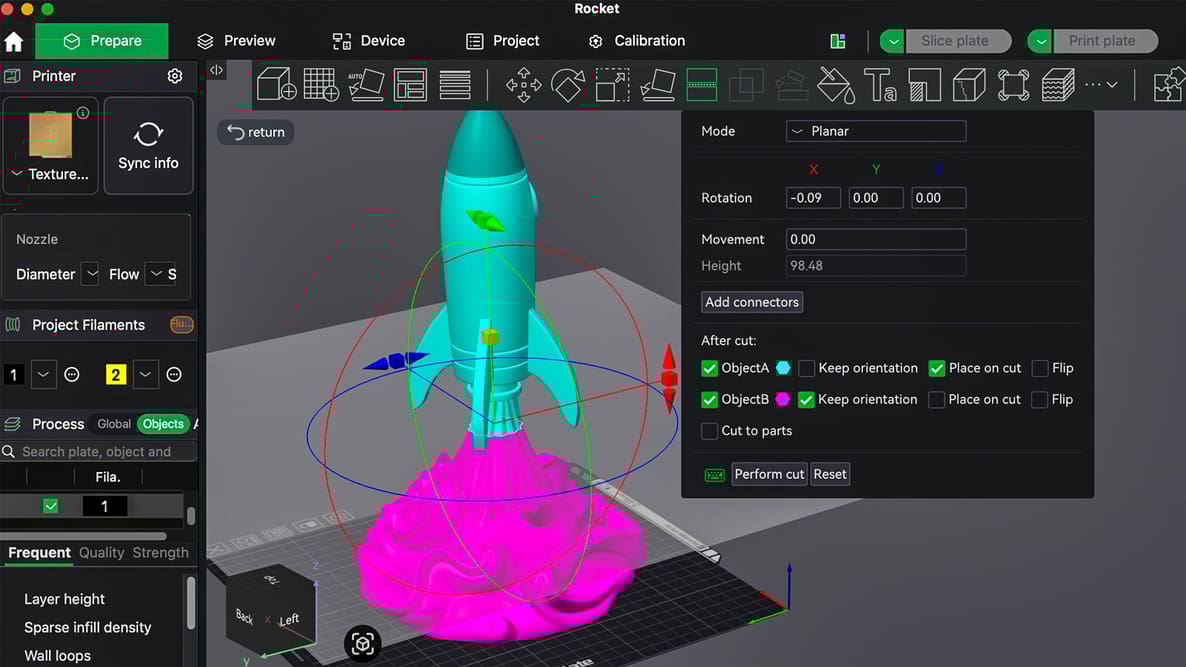The width and height of the screenshot is (1186, 667).
Task: Open the Planar cut mode dropdown
Action: [875, 131]
